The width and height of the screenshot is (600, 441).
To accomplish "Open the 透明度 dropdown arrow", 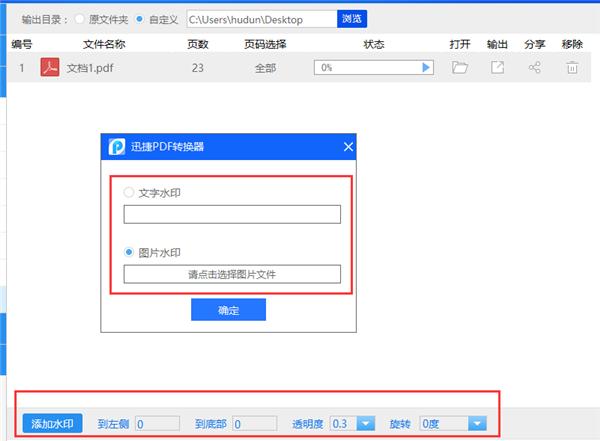I will tap(365, 423).
